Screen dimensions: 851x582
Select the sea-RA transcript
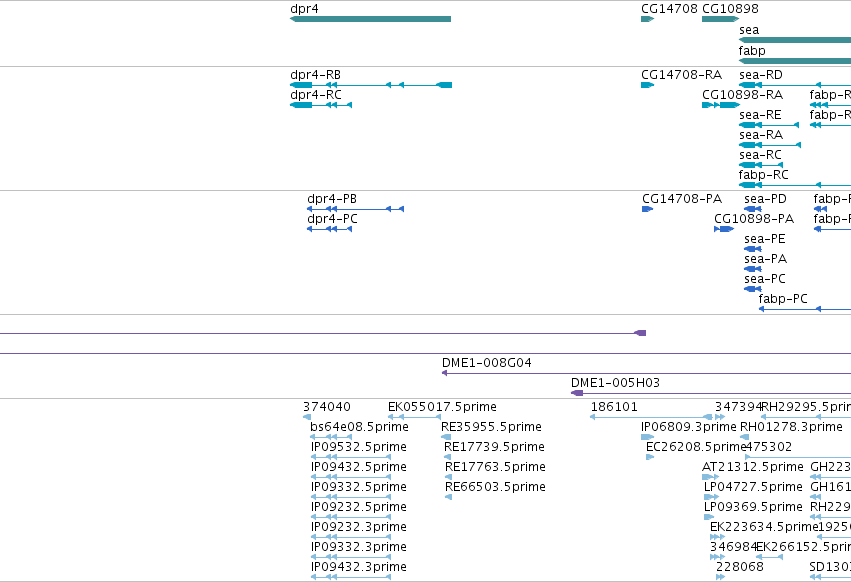click(770, 145)
